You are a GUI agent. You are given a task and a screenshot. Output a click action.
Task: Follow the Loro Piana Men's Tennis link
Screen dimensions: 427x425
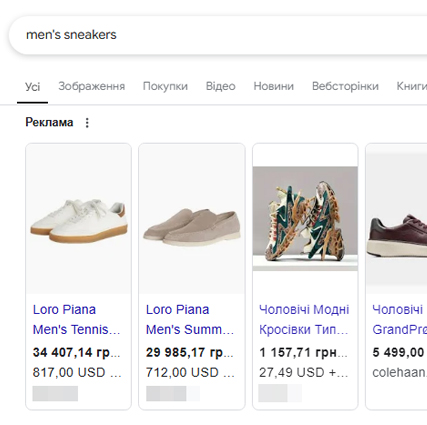tap(76, 320)
